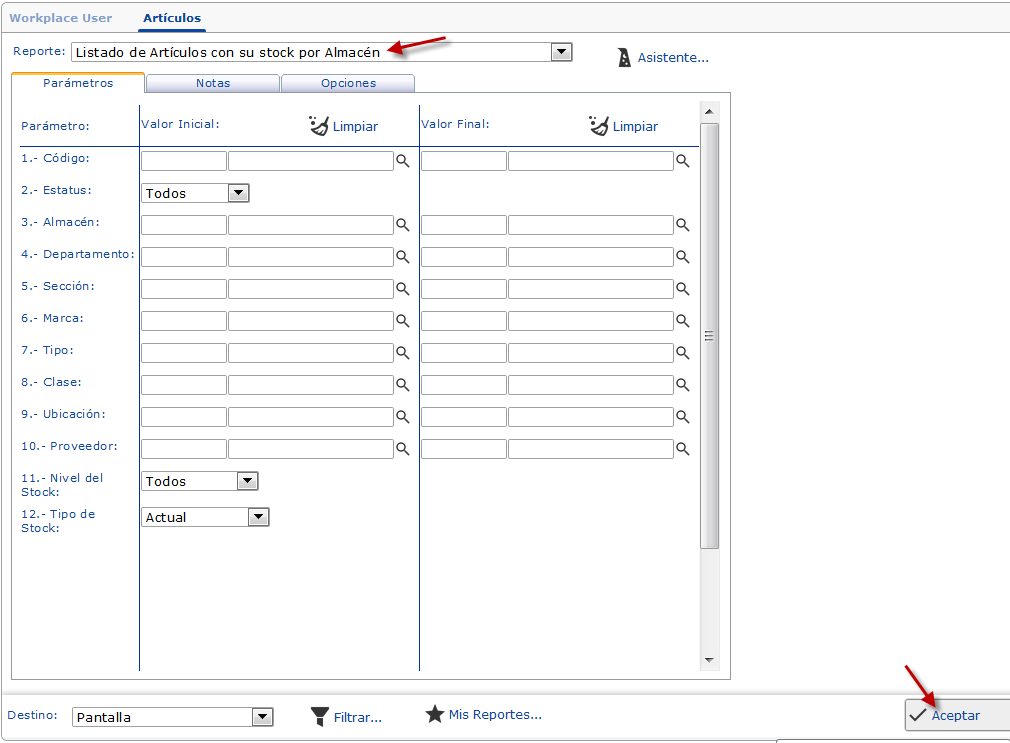The image size is (1010, 743).
Task: Switch to the Notas tab
Action: click(x=213, y=83)
